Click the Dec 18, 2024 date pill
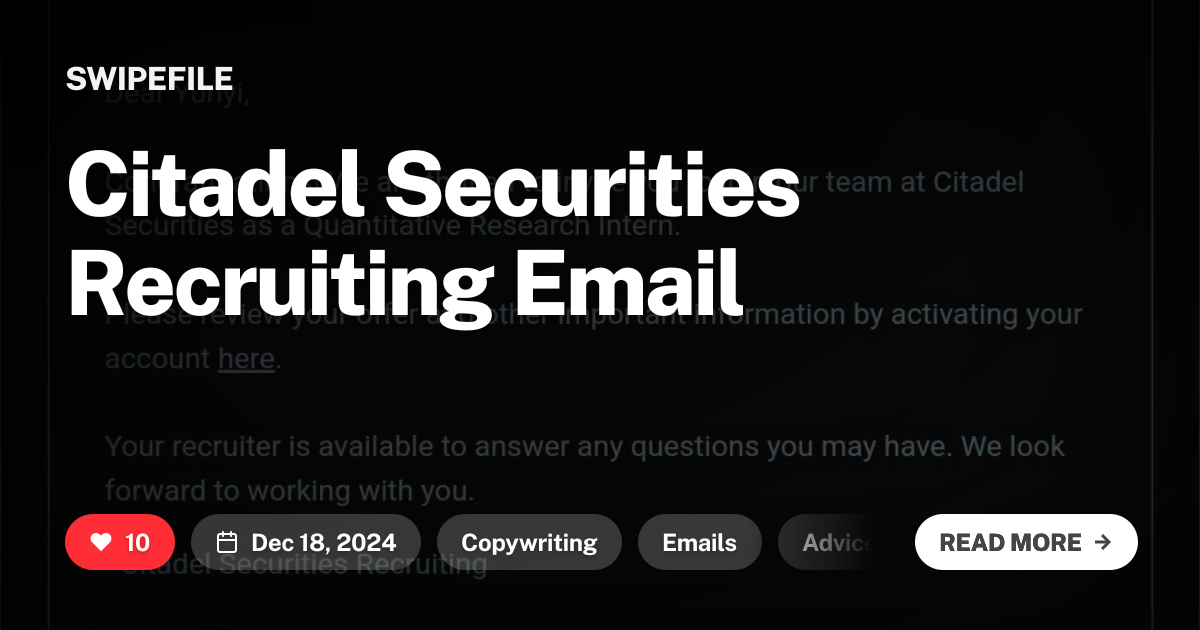This screenshot has height=630, width=1200. pos(306,542)
